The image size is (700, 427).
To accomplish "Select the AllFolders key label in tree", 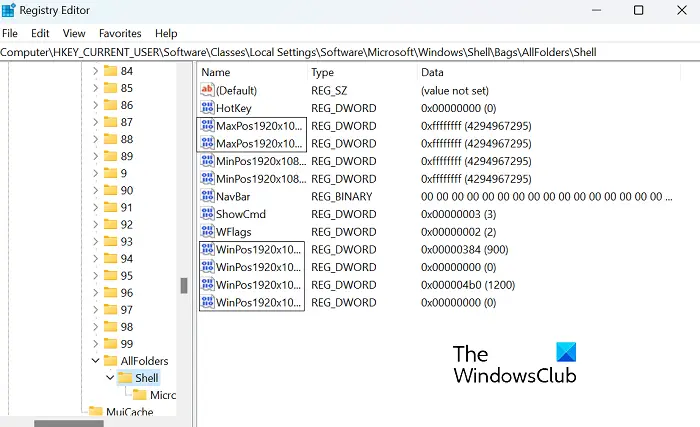I will pos(144,361).
